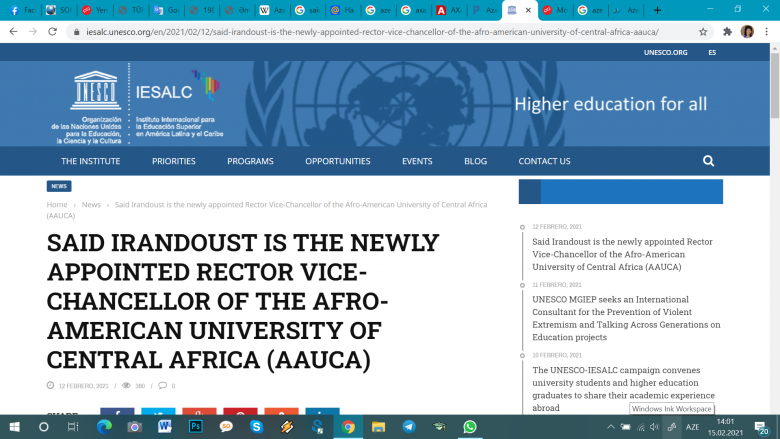The width and height of the screenshot is (780, 439).
Task: Open Skype from the taskbar
Action: click(256, 427)
